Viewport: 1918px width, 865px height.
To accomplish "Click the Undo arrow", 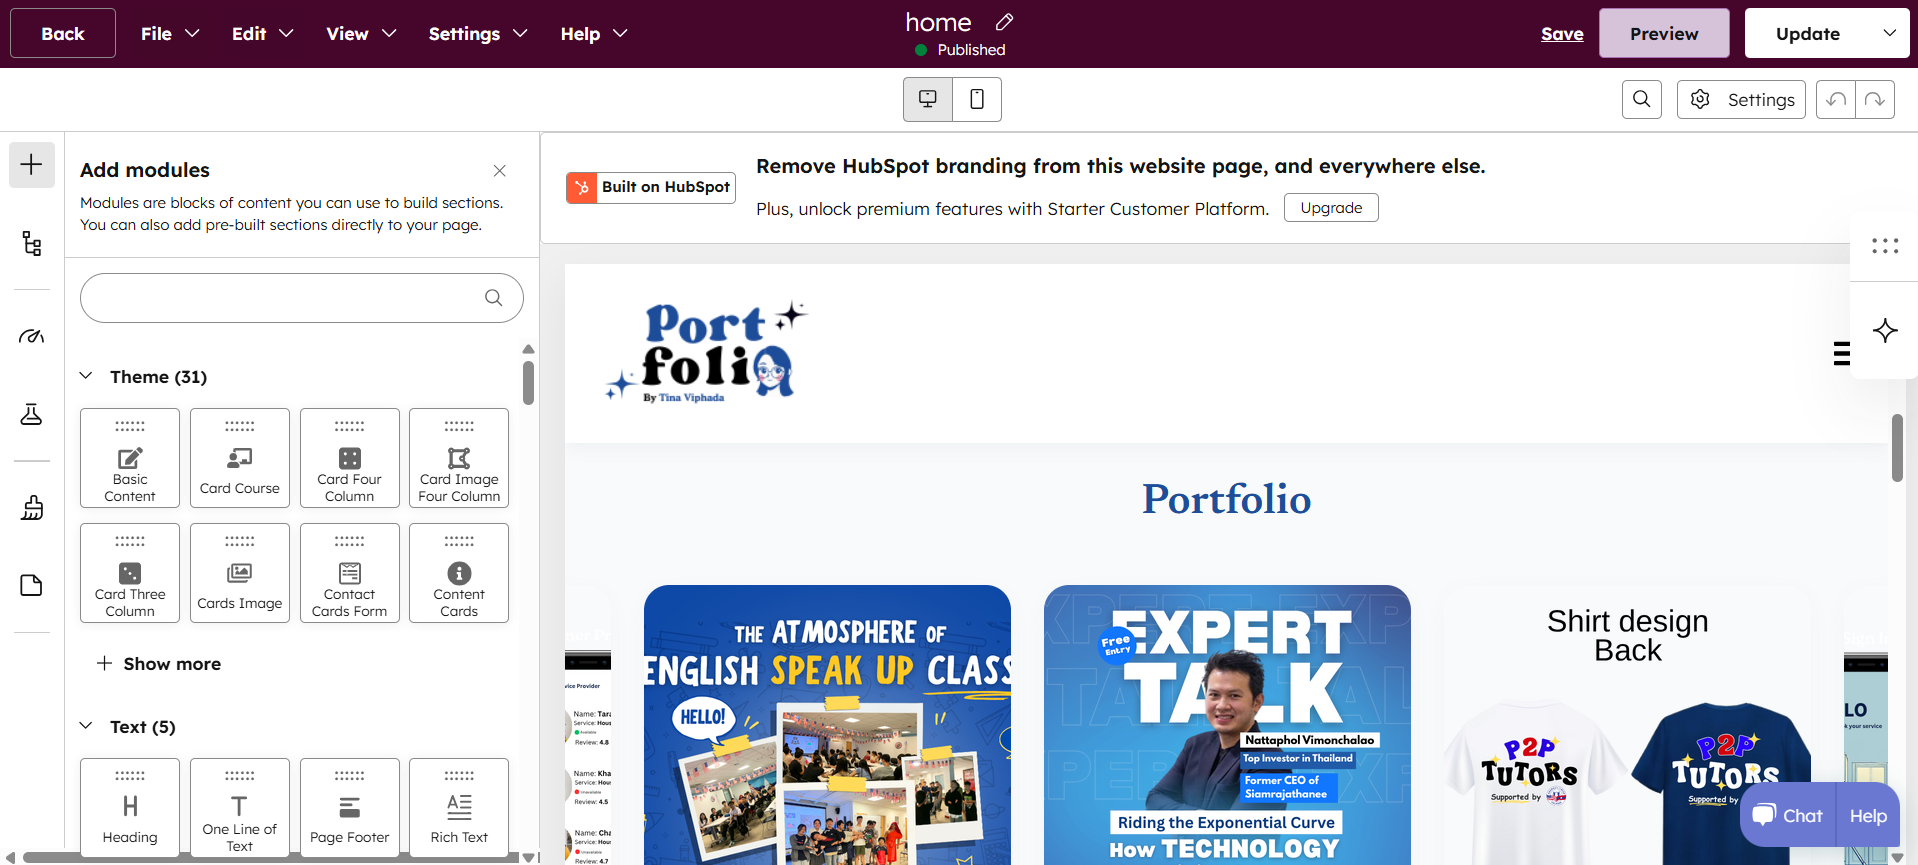I will pyautogui.click(x=1836, y=99).
